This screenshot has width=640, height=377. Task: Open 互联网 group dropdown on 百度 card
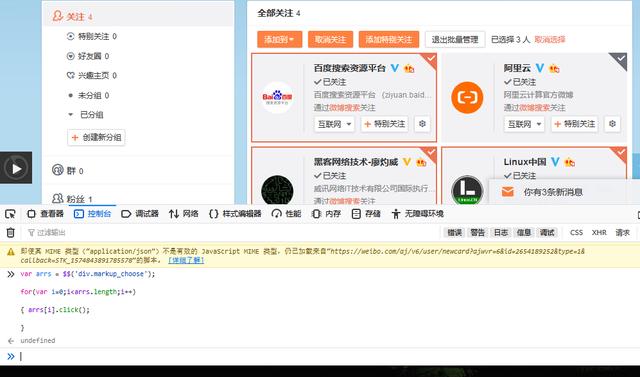(334, 124)
